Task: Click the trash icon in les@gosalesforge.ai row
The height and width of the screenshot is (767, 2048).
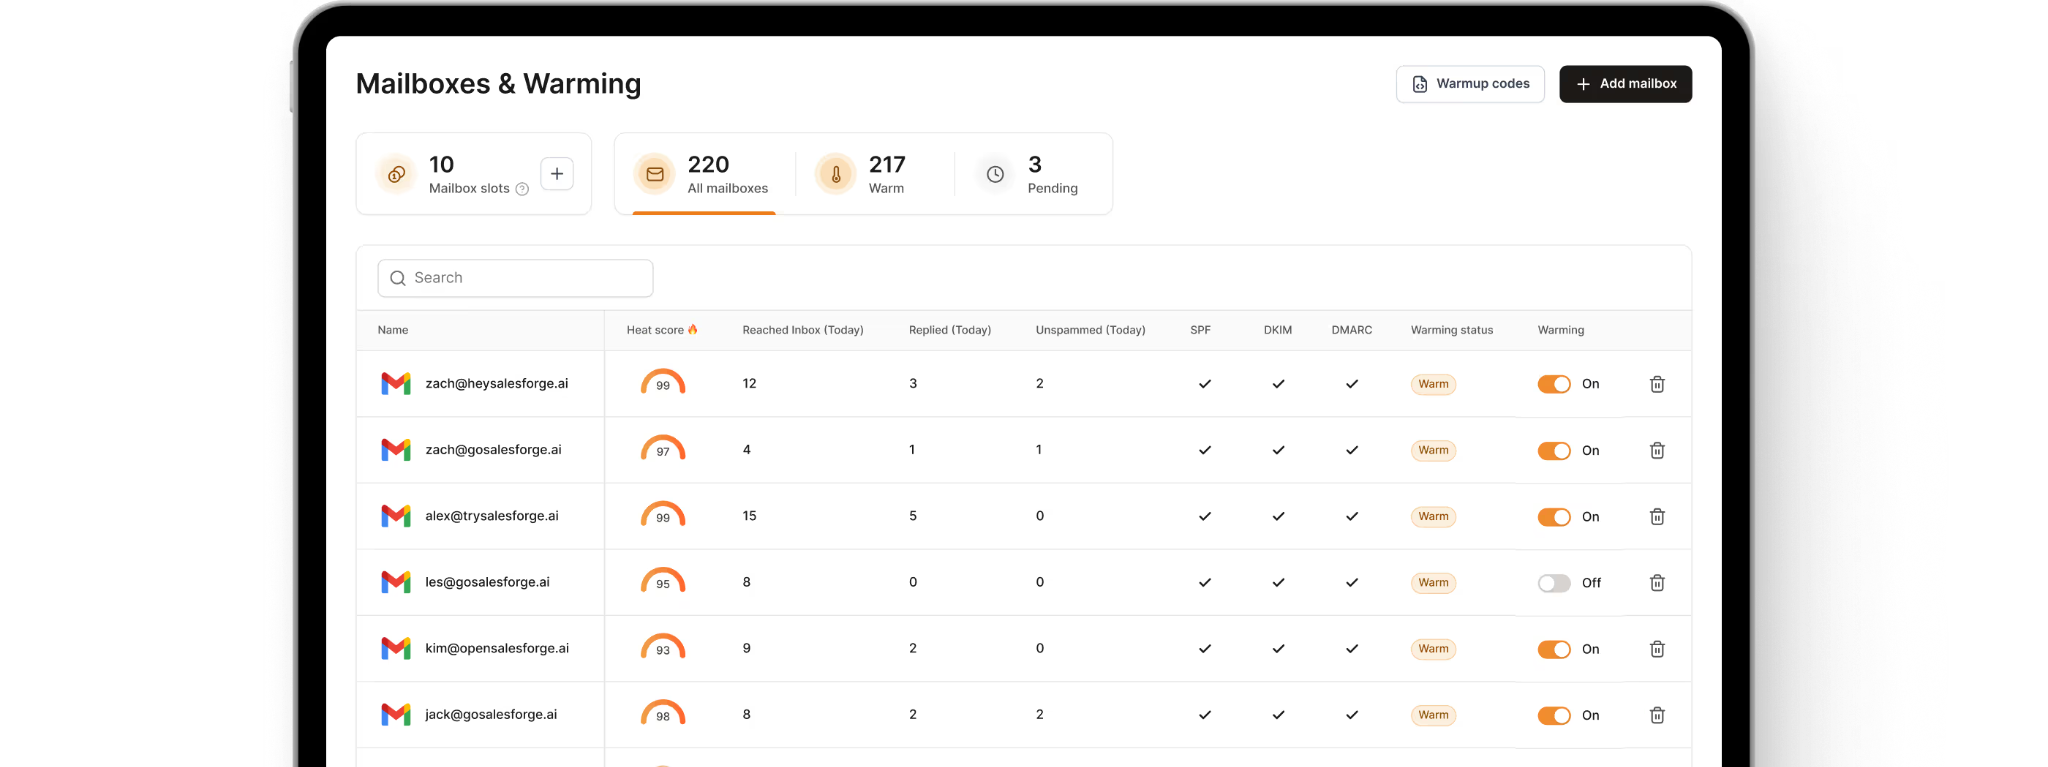Action: (x=1657, y=582)
